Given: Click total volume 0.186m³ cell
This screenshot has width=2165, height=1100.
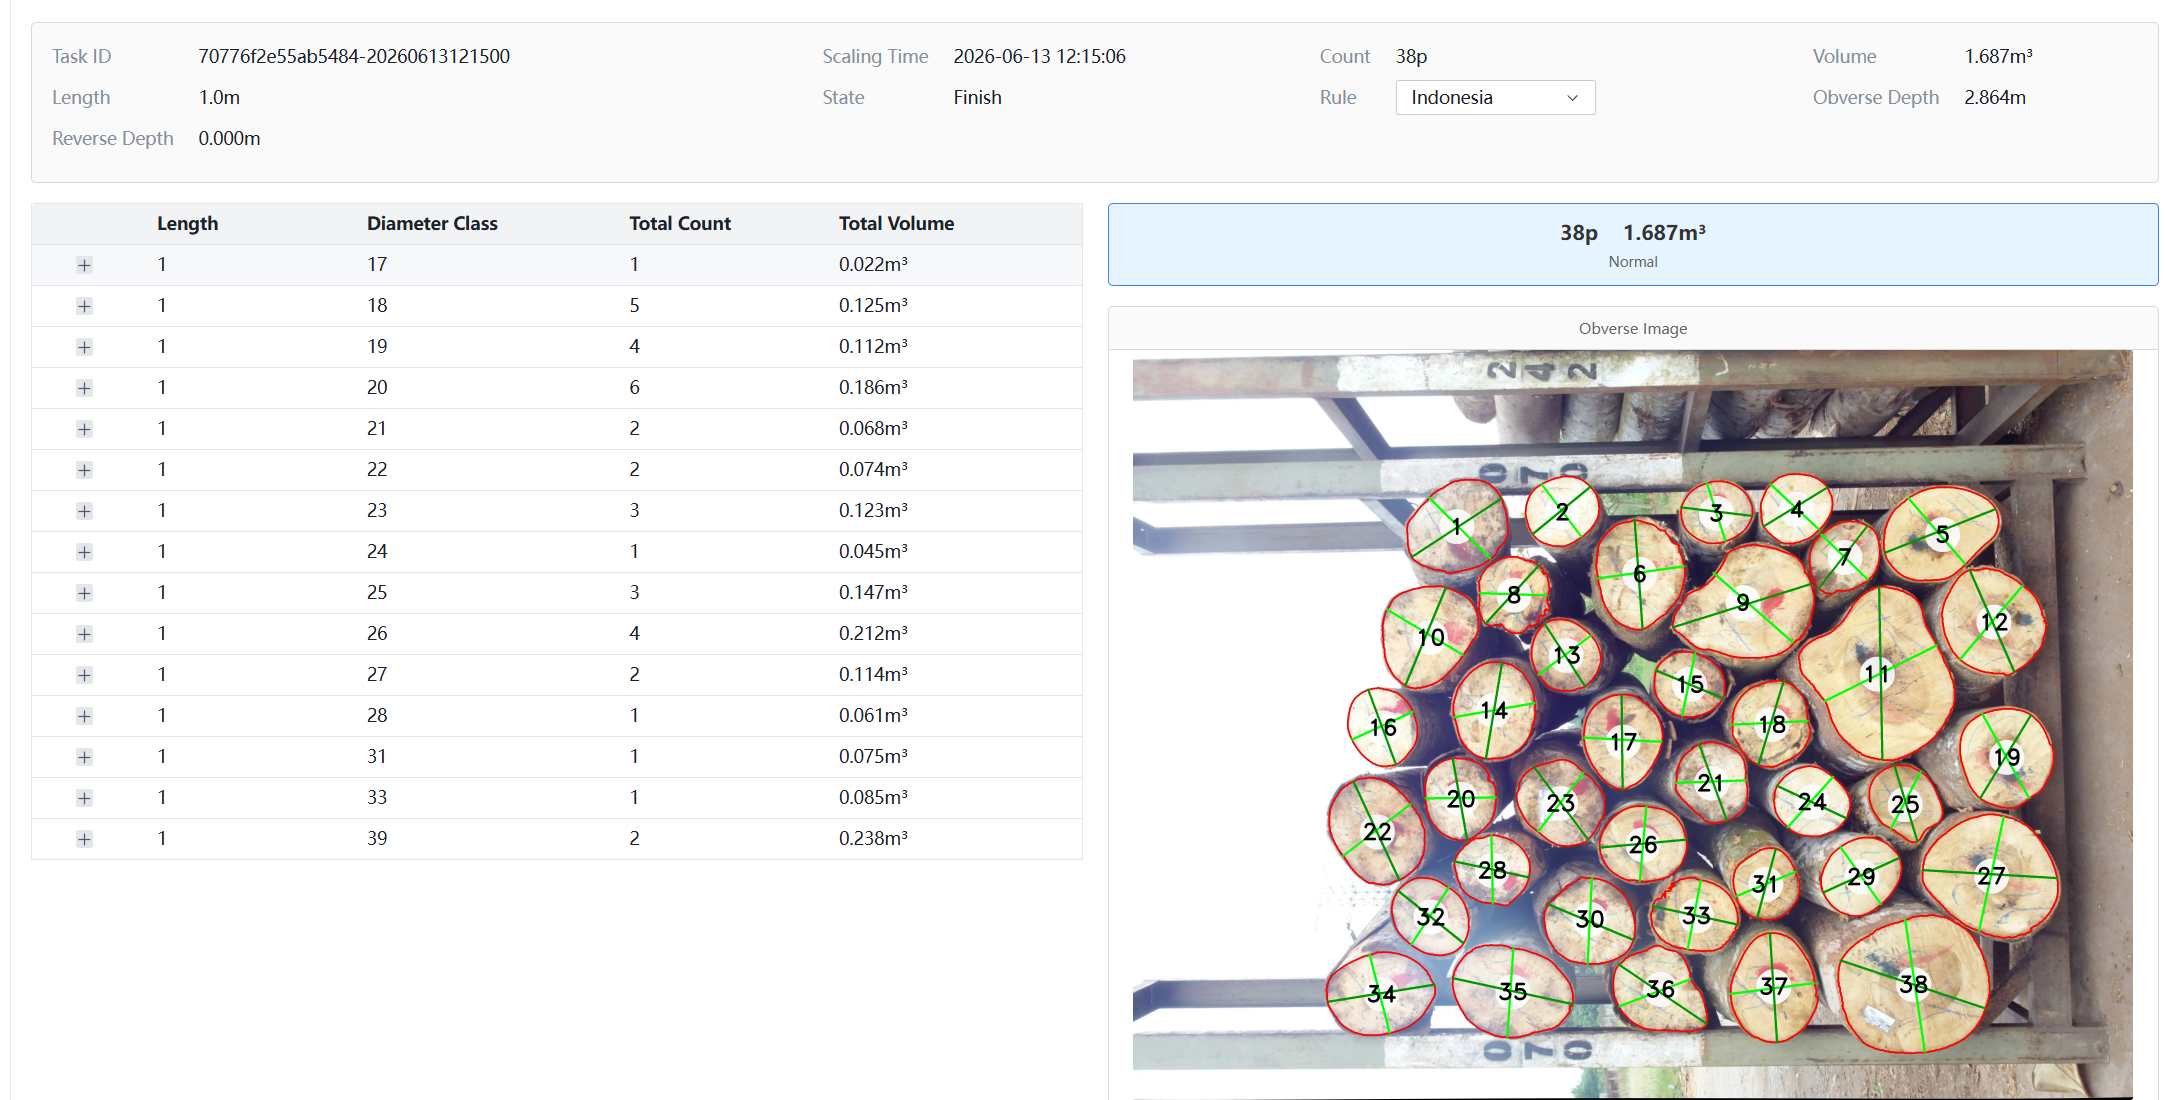Looking at the screenshot, I should click(873, 387).
